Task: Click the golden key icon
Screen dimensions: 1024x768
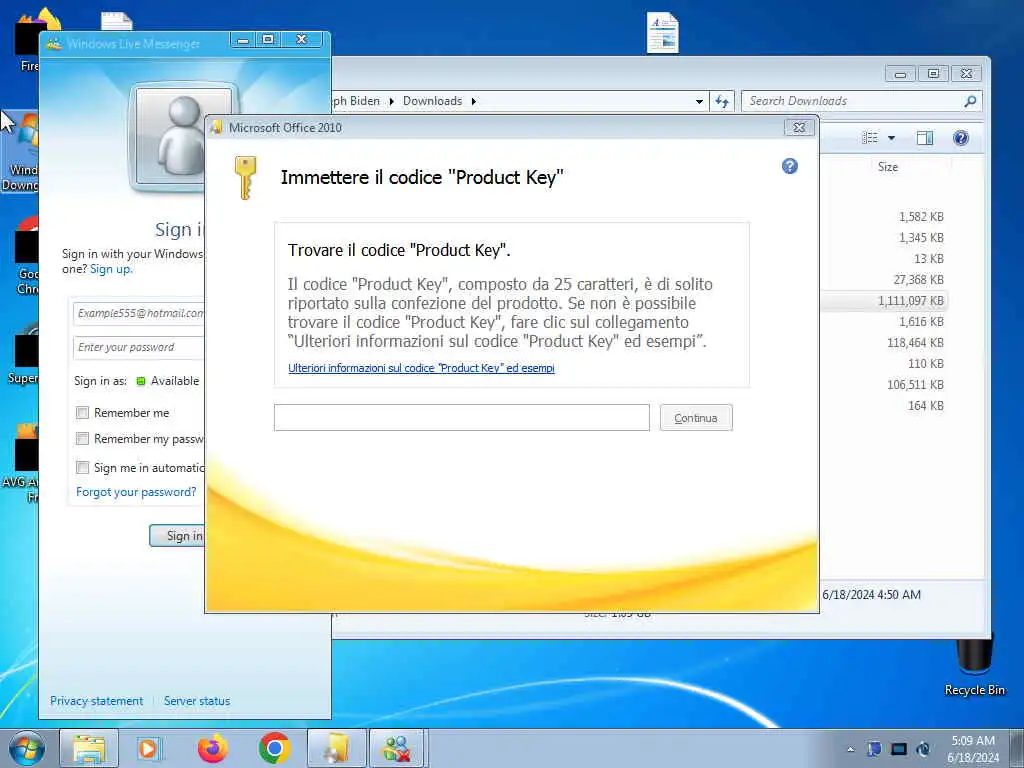Action: (245, 178)
